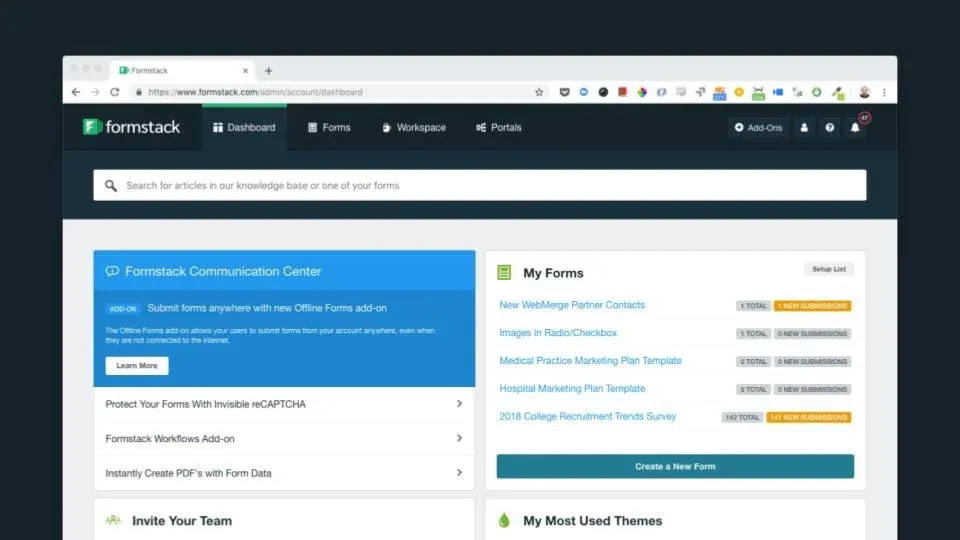Switch to the Forms tab
The image size is (960, 540).
(x=329, y=127)
